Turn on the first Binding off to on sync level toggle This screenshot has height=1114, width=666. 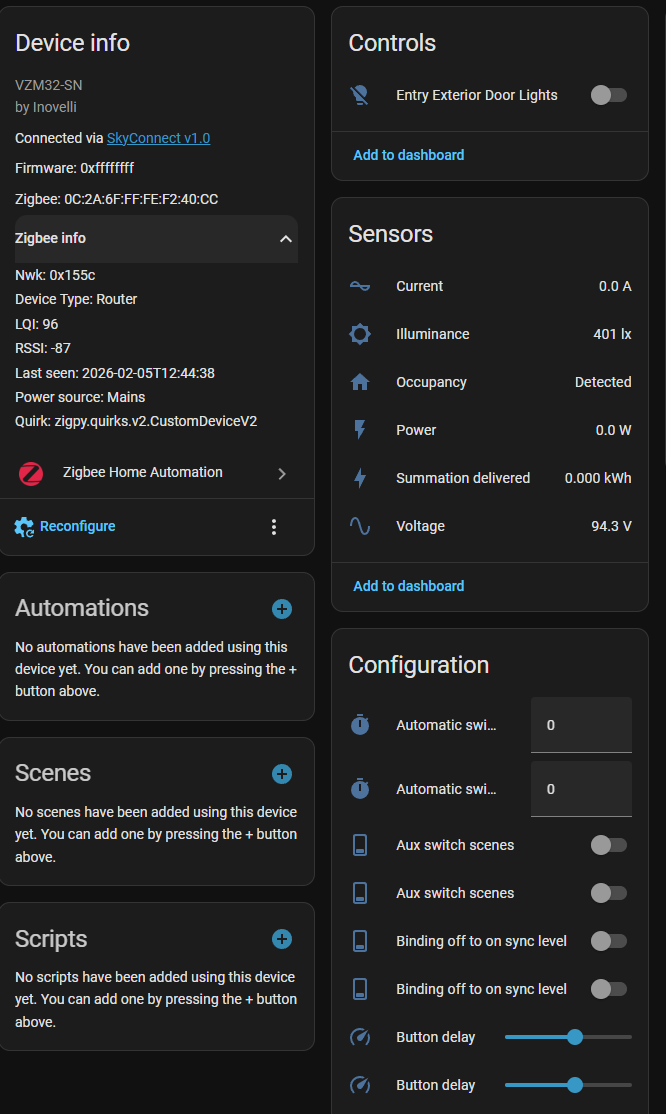pyautogui.click(x=608, y=941)
